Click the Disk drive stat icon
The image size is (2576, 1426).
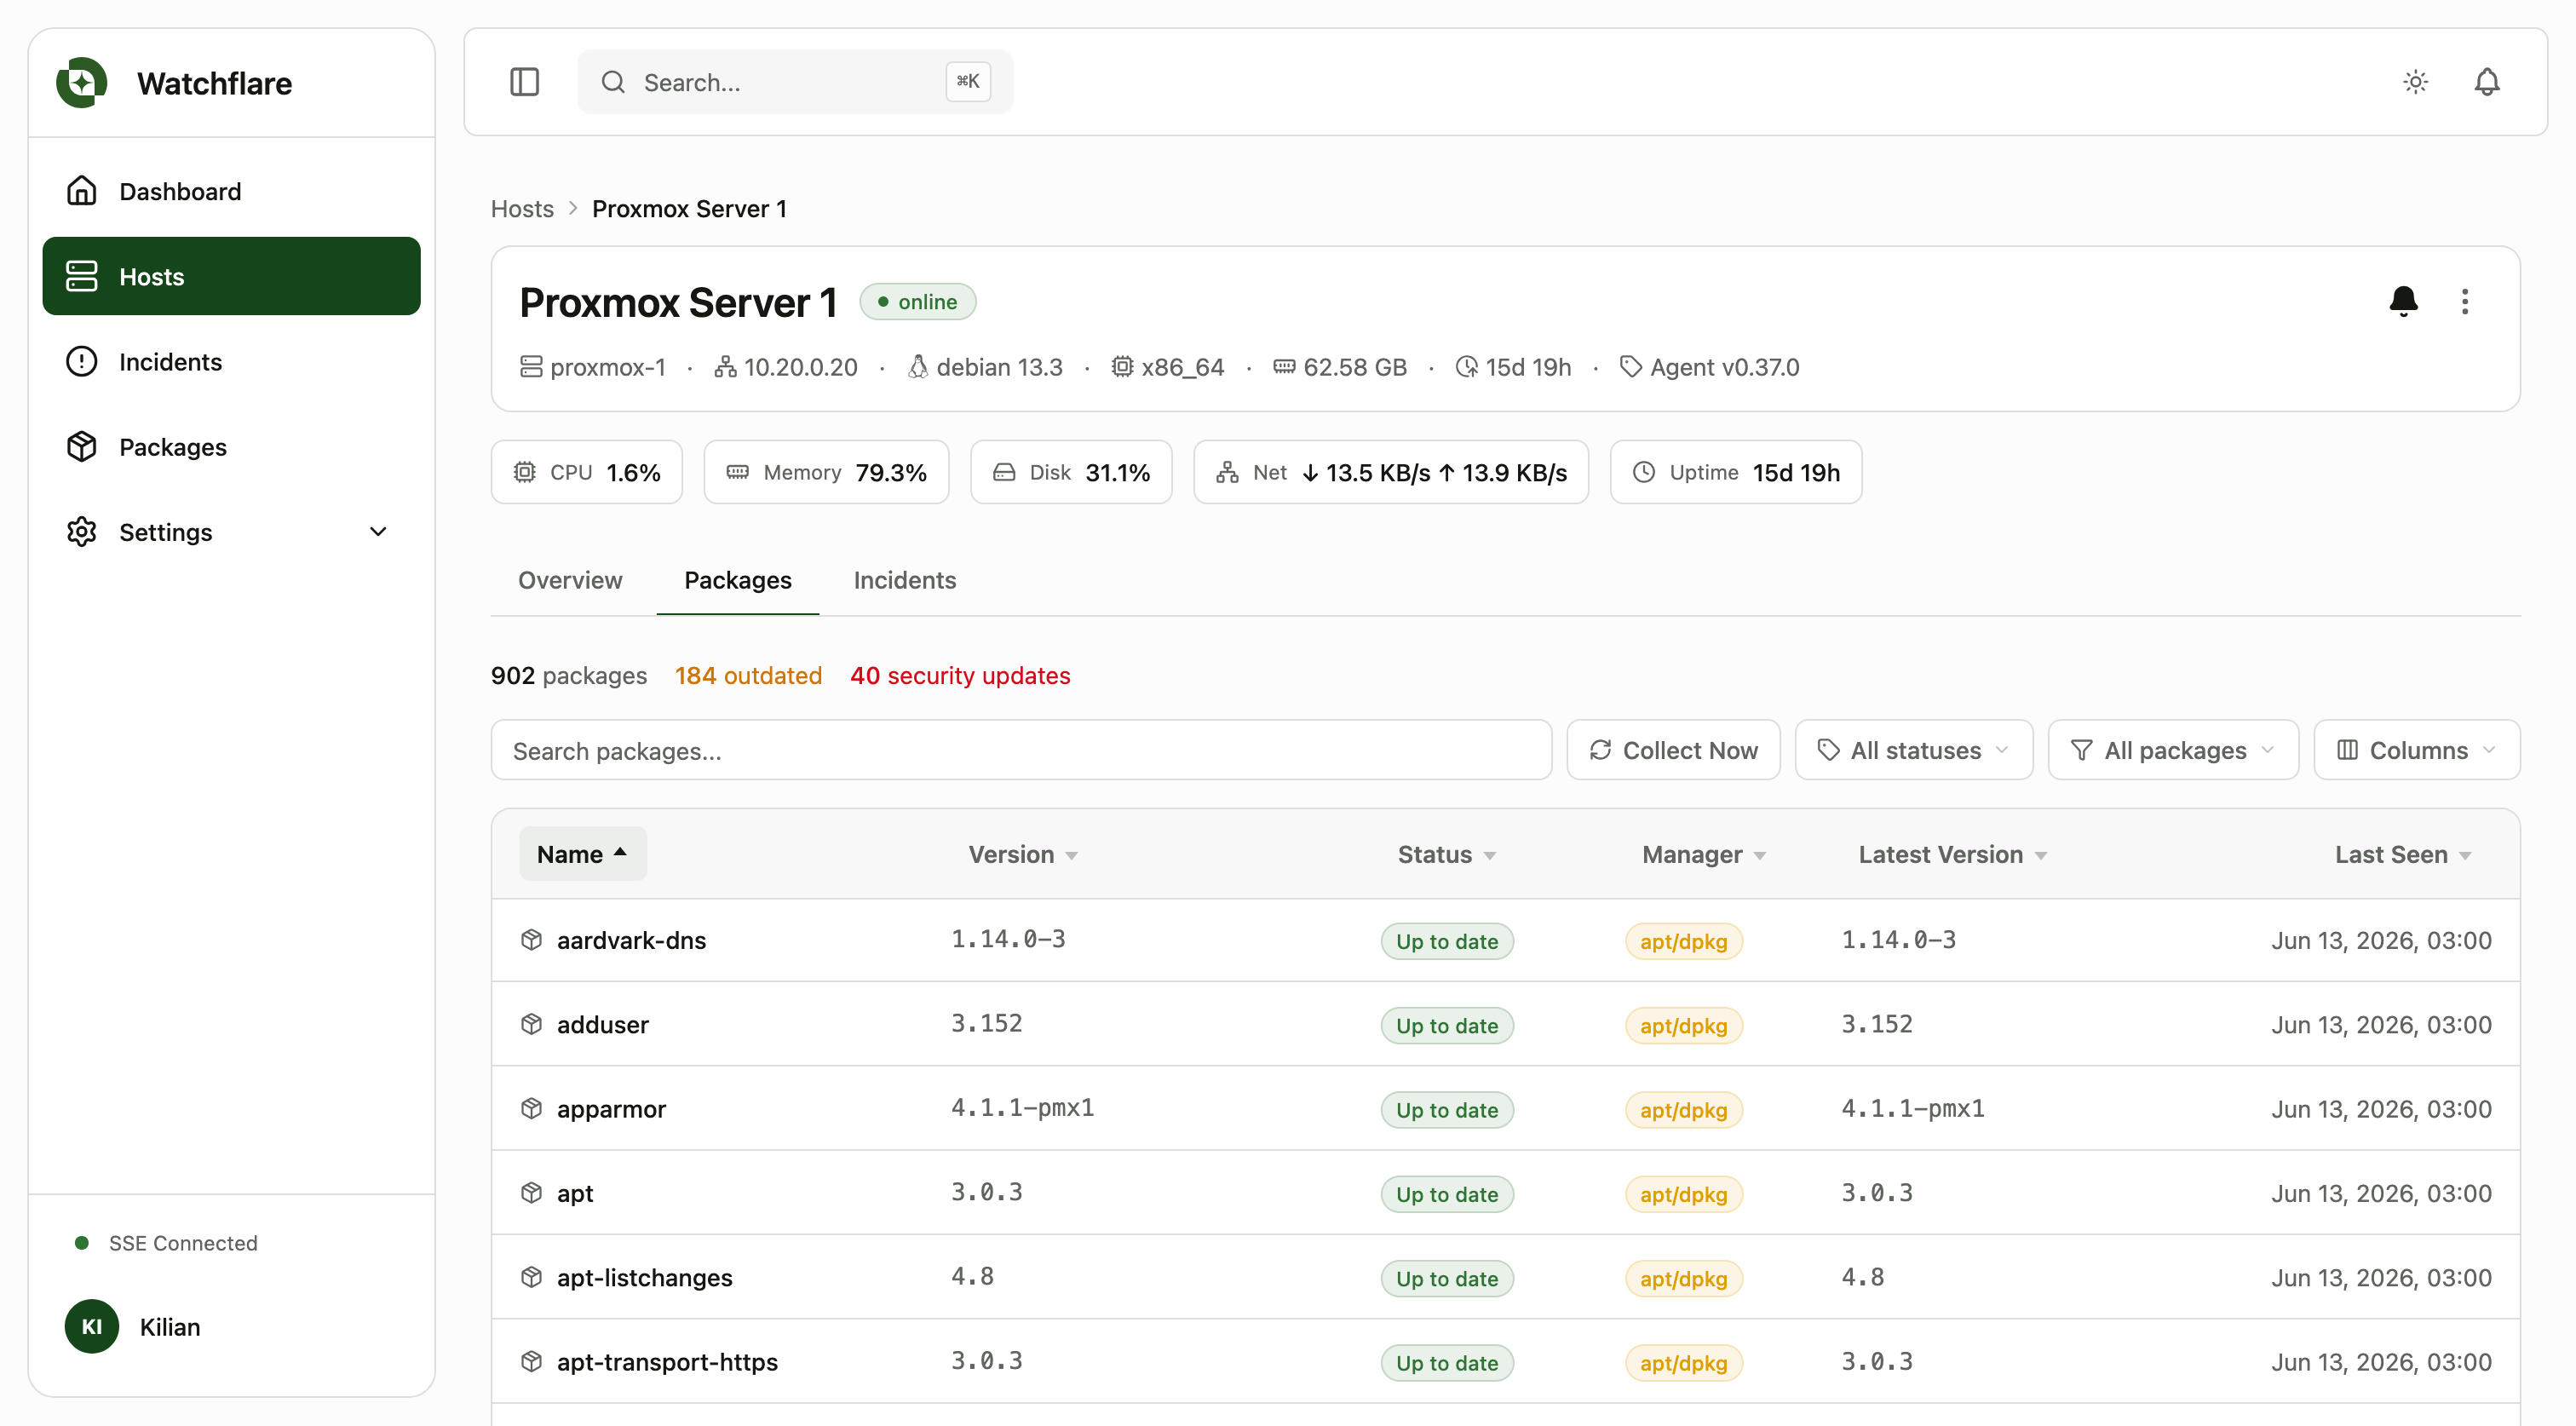point(1004,472)
